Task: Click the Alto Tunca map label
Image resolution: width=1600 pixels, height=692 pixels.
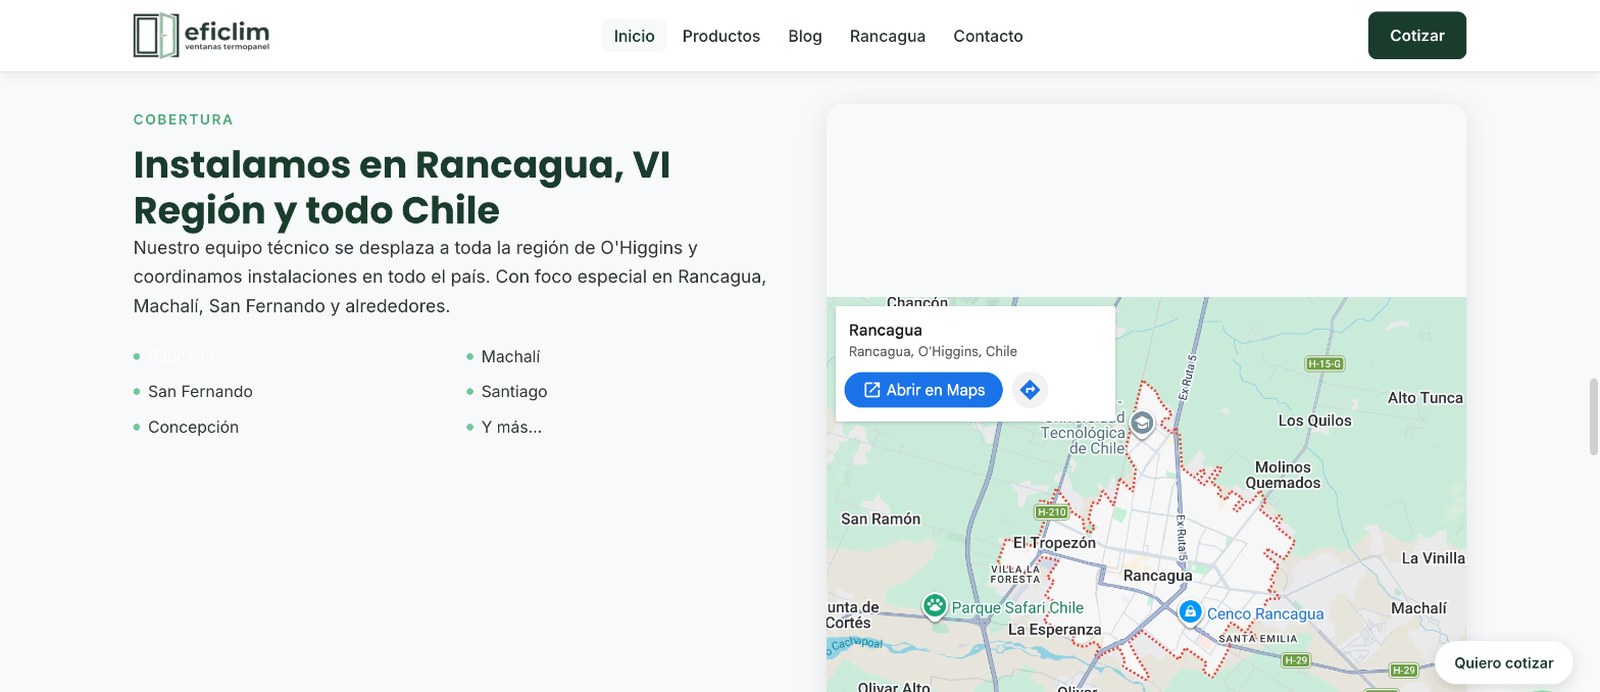Action: pos(1425,398)
